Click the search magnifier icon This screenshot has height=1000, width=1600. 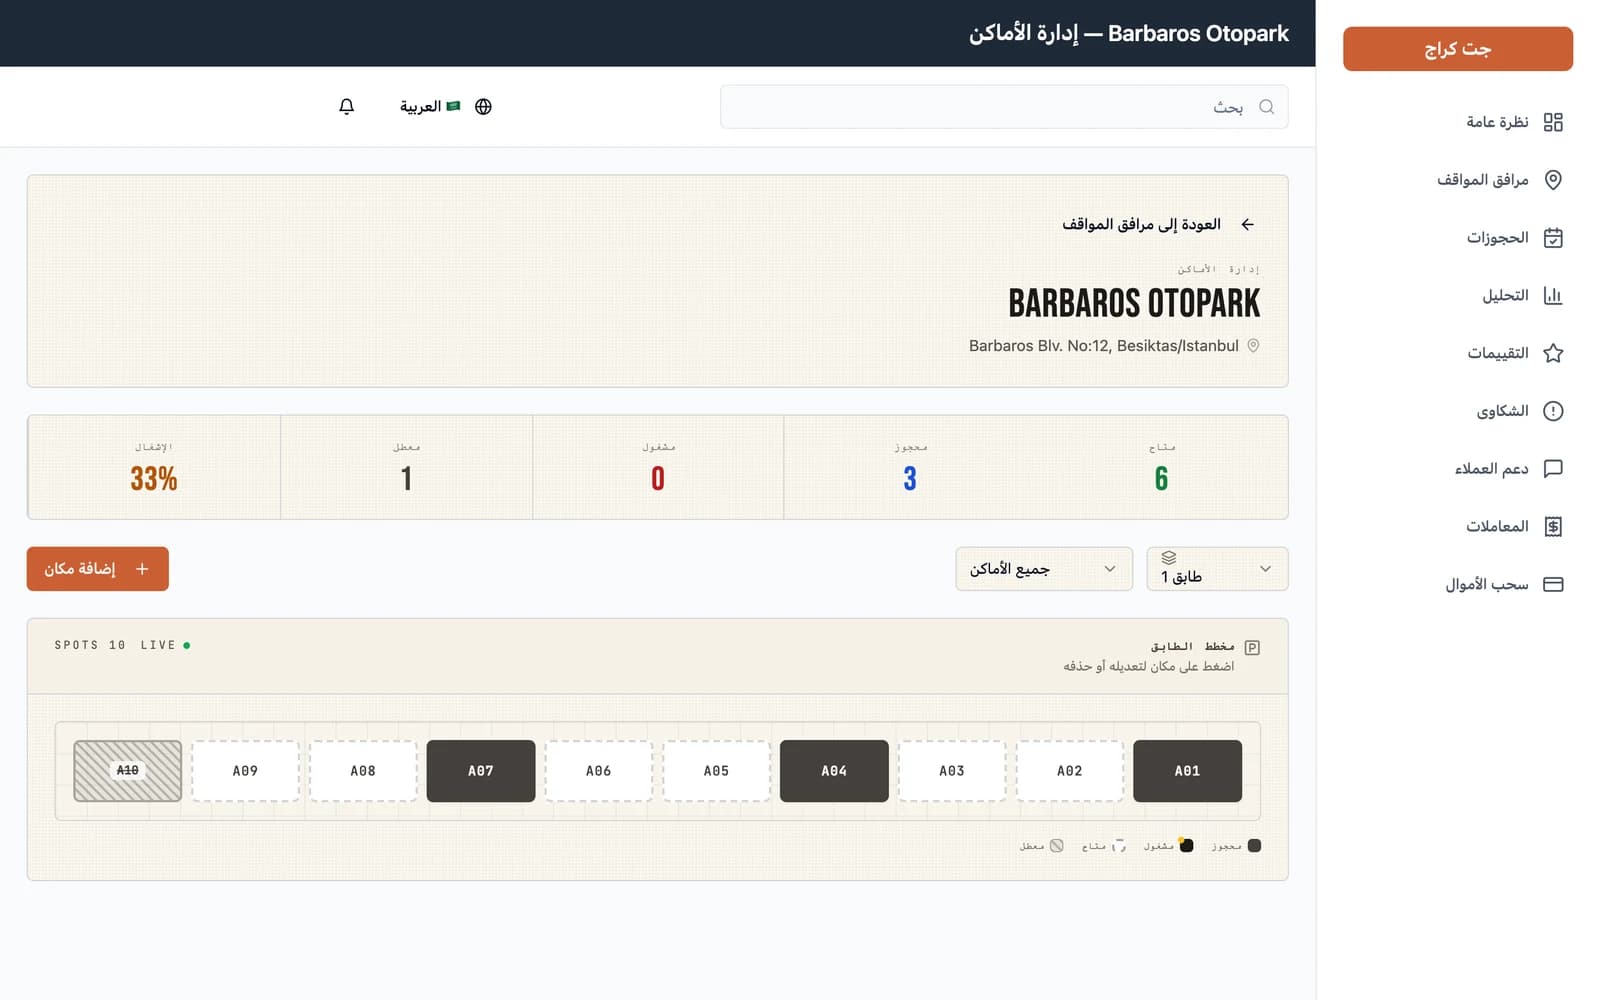coord(1266,106)
